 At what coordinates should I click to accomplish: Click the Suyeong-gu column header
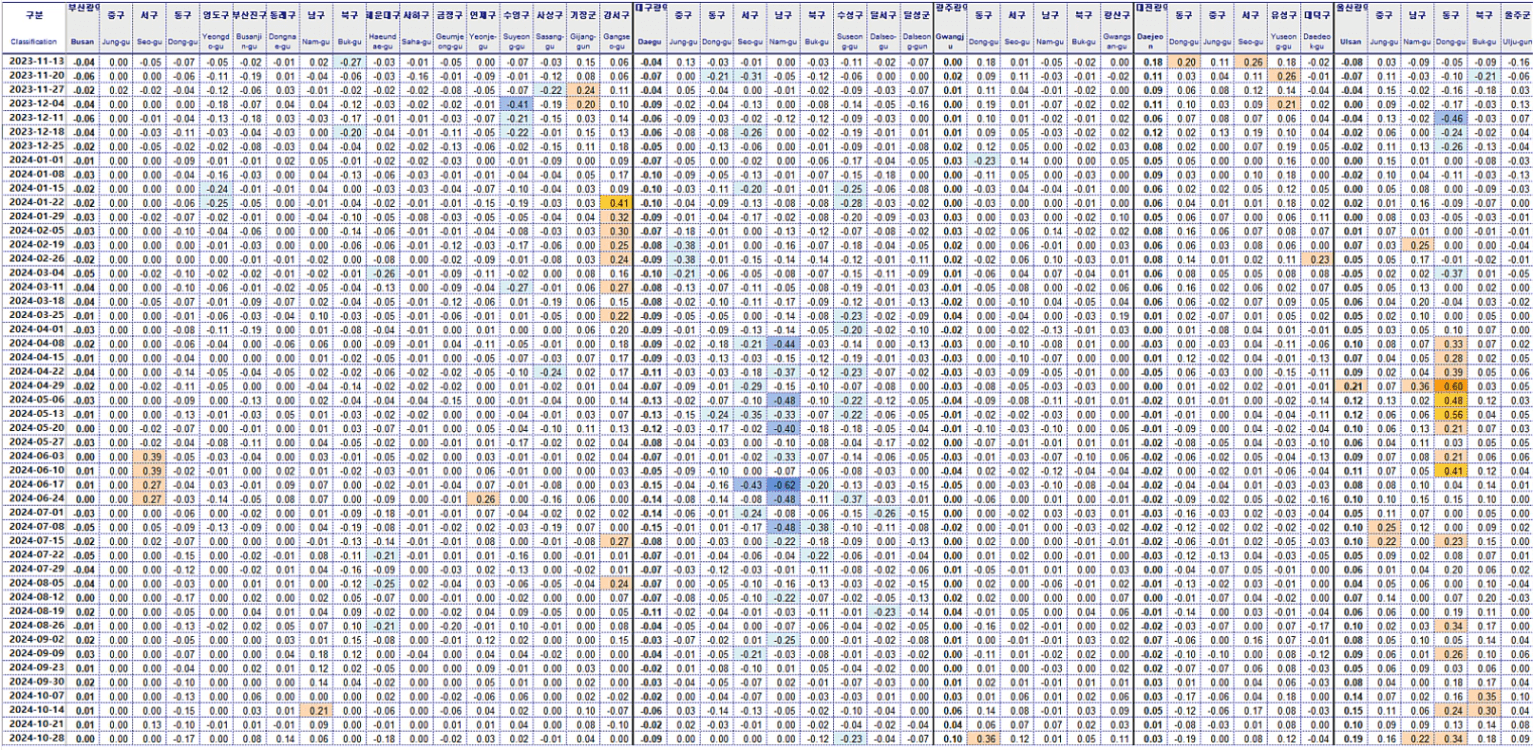point(518,42)
